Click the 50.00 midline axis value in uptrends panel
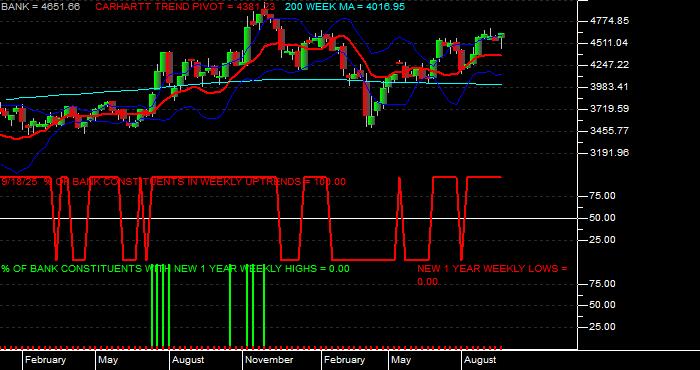 coord(603,218)
